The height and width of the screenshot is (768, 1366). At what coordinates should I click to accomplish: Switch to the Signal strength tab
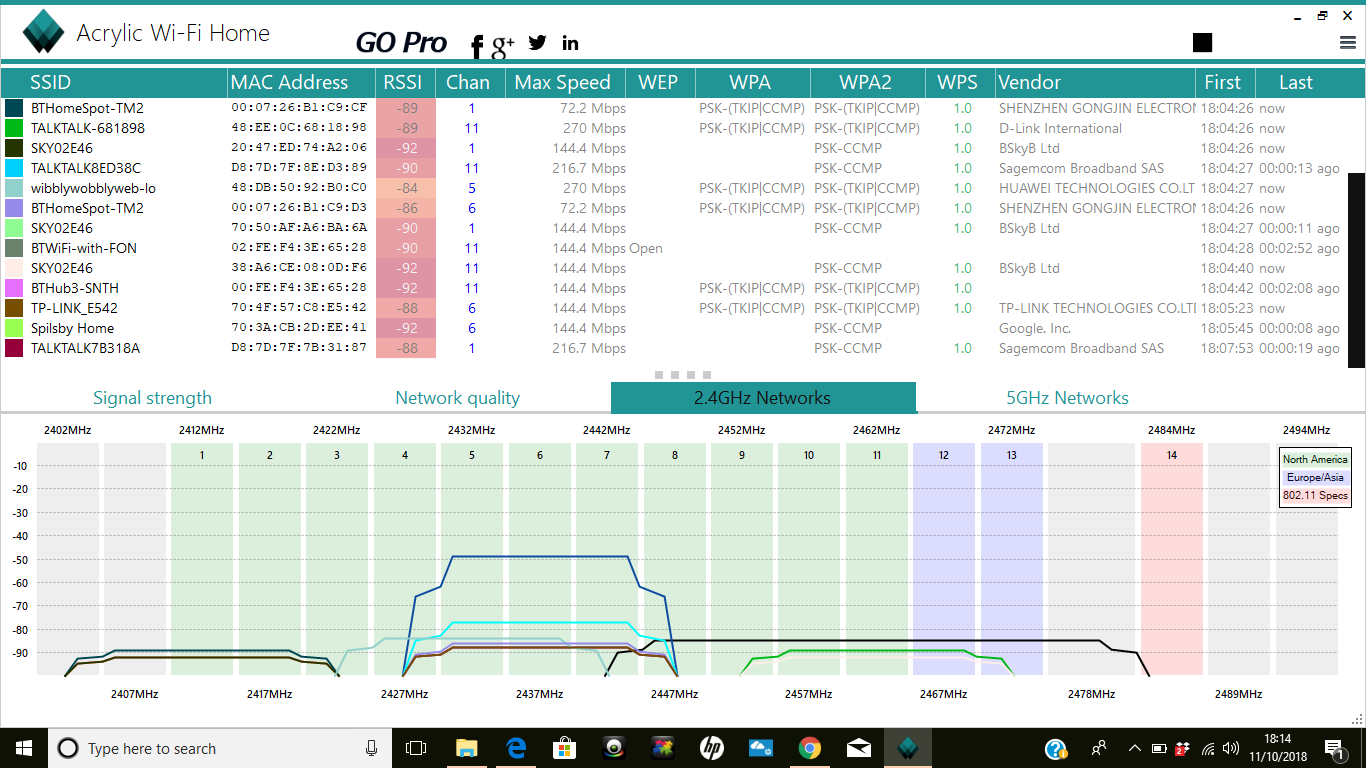pos(152,398)
